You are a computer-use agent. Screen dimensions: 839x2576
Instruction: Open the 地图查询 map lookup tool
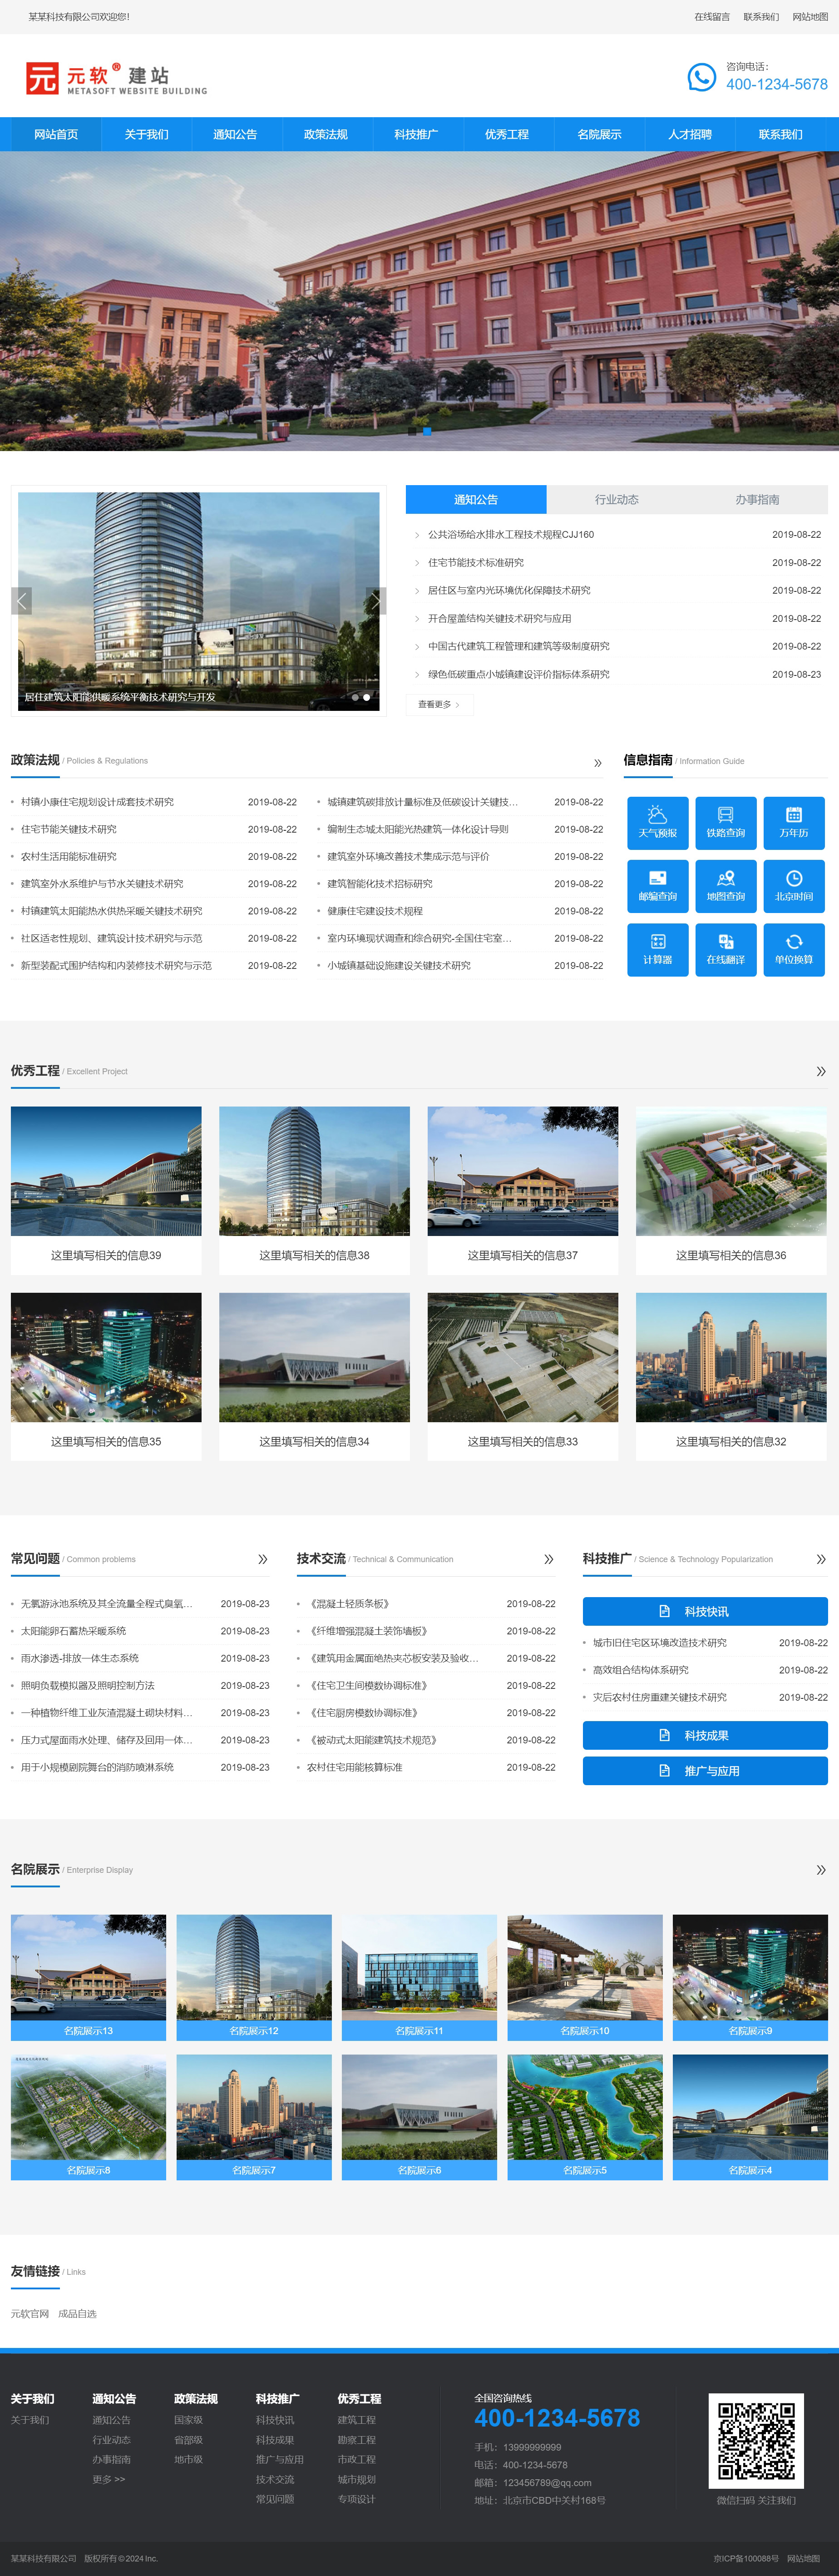point(725,886)
